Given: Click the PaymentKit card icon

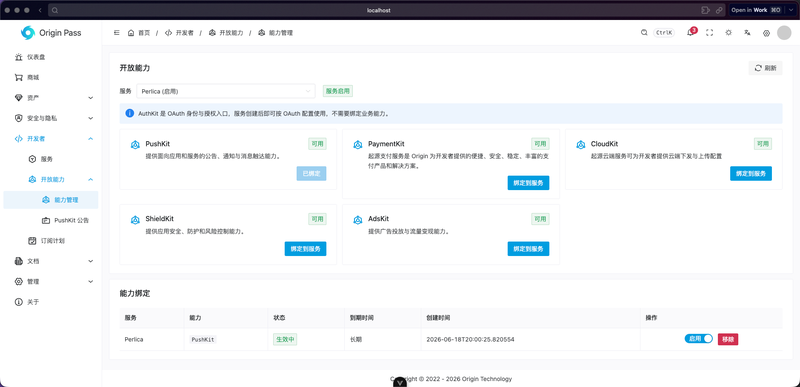Looking at the screenshot, I should pos(358,145).
